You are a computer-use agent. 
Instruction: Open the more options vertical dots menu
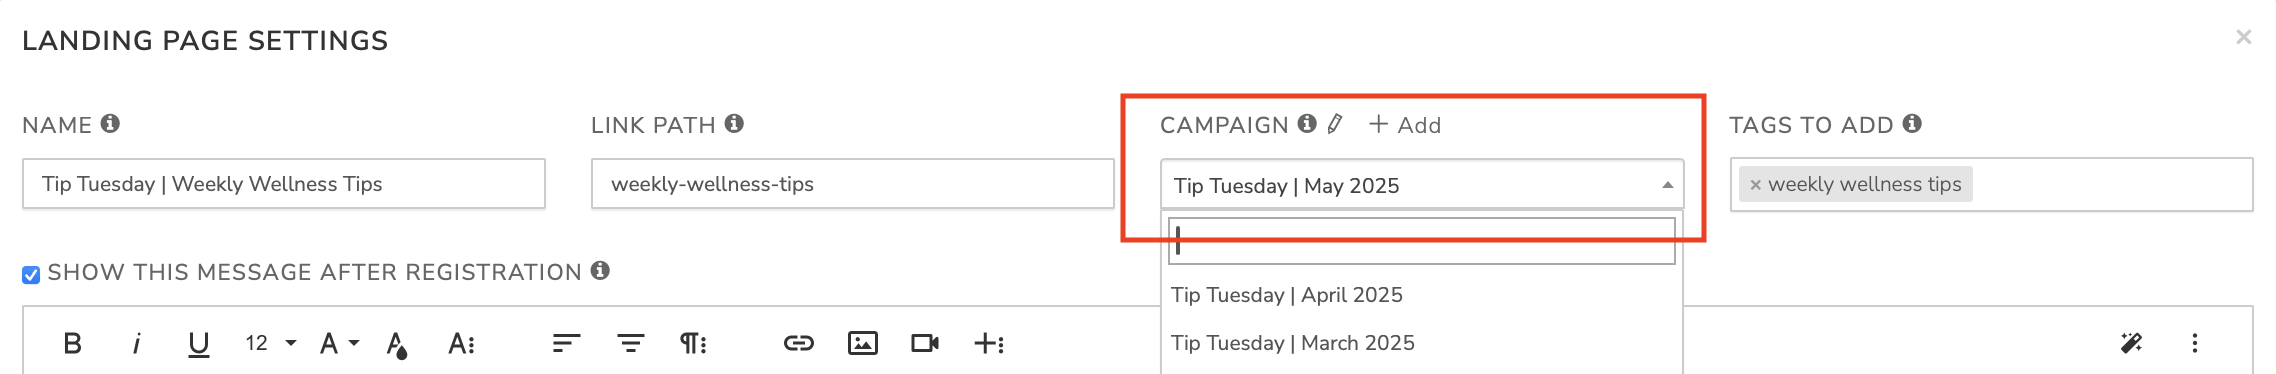pos(2195,344)
